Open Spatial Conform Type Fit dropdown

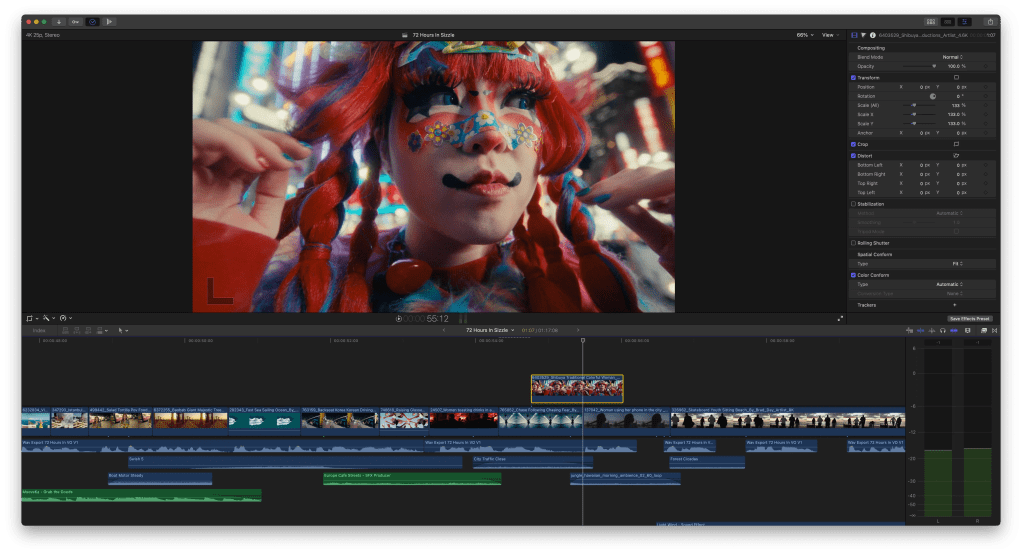tap(957, 263)
